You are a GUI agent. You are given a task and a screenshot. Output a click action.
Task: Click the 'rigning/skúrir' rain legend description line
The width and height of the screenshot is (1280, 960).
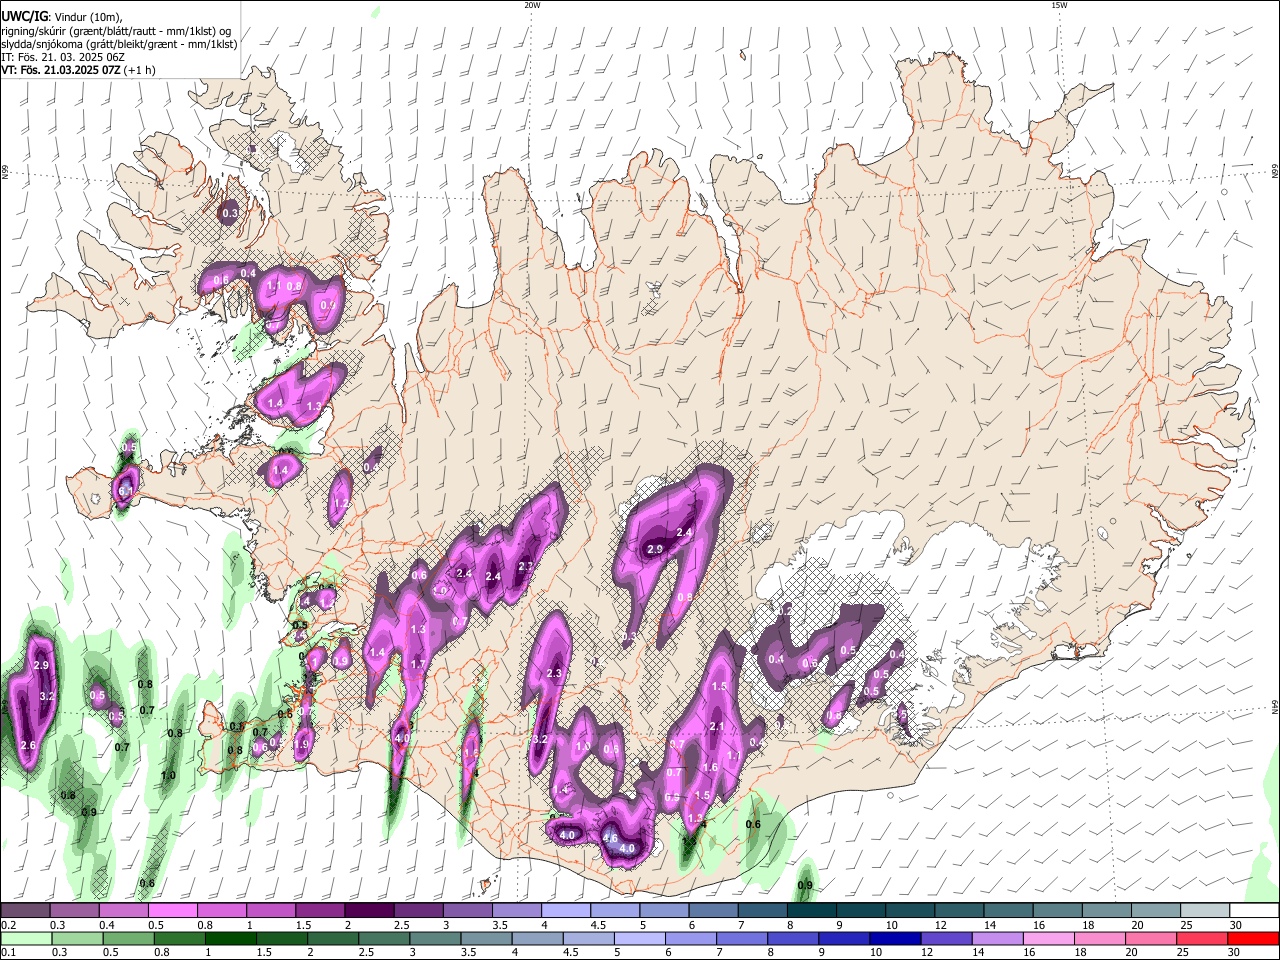coord(116,30)
